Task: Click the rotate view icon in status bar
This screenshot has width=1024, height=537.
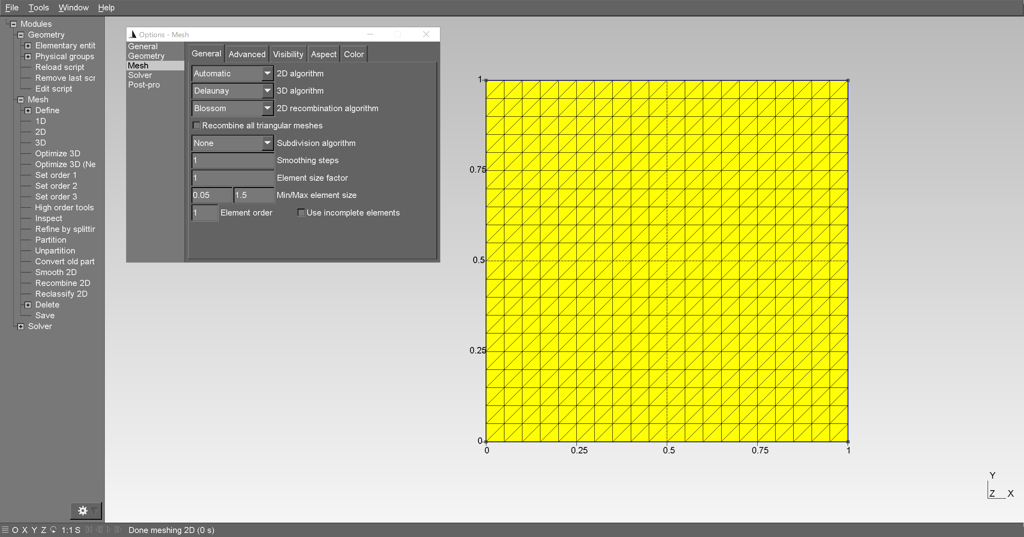Action: (53, 530)
